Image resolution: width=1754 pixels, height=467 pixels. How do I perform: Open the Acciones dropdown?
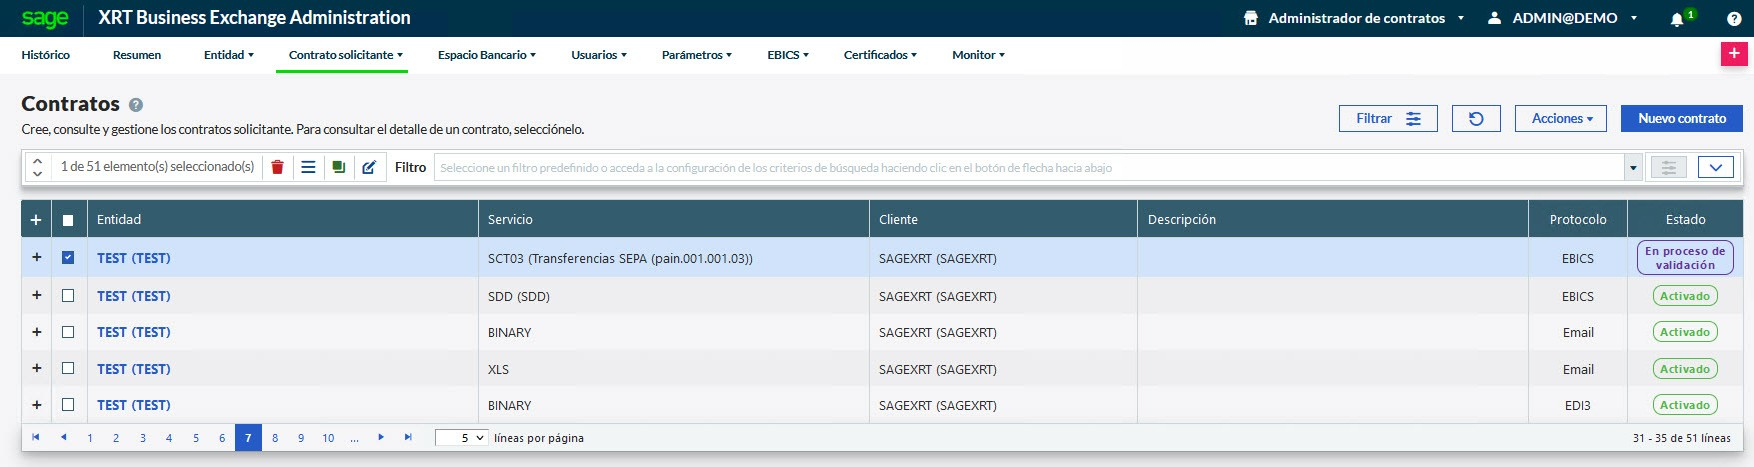click(1560, 118)
